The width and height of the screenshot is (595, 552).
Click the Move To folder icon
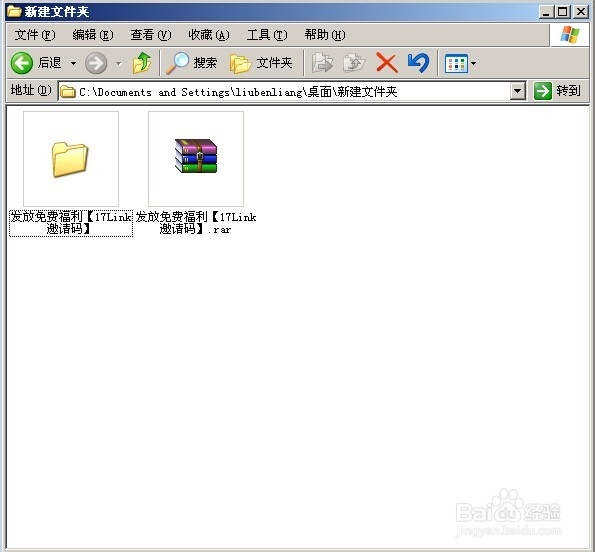[x=322, y=63]
